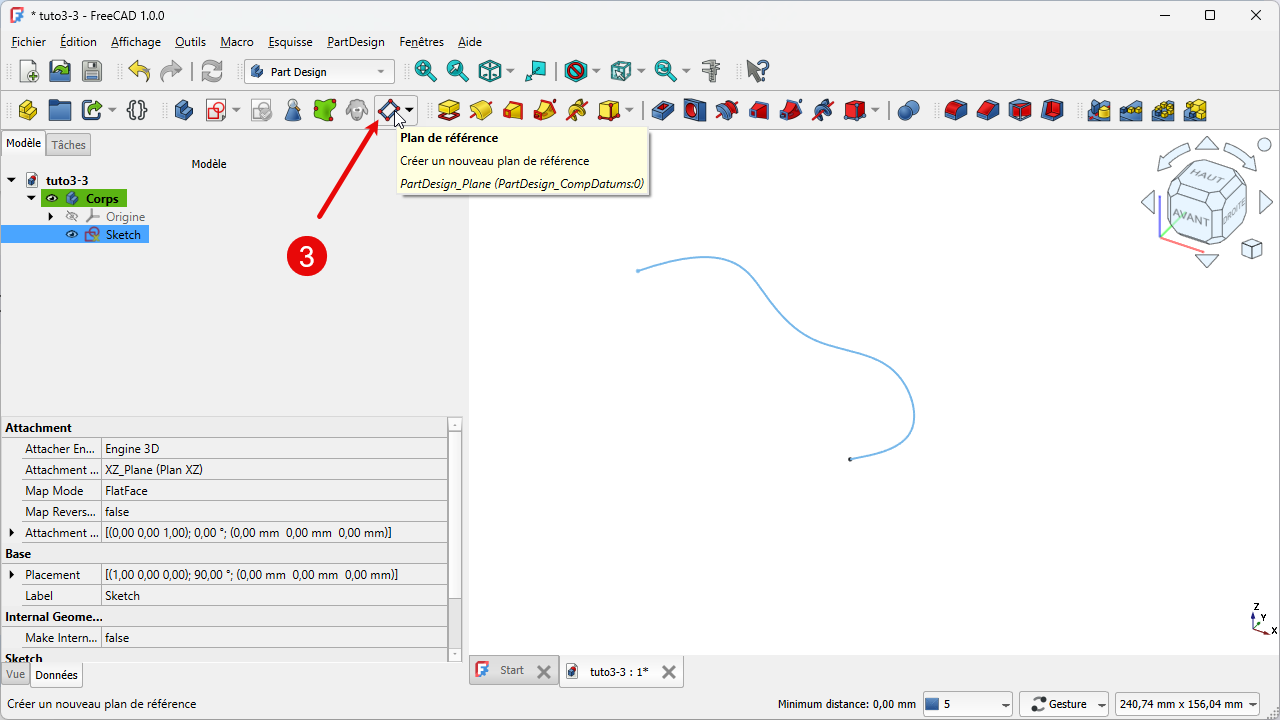Image resolution: width=1280 pixels, height=720 pixels.
Task: Expand the Origine tree node
Action: (50, 217)
